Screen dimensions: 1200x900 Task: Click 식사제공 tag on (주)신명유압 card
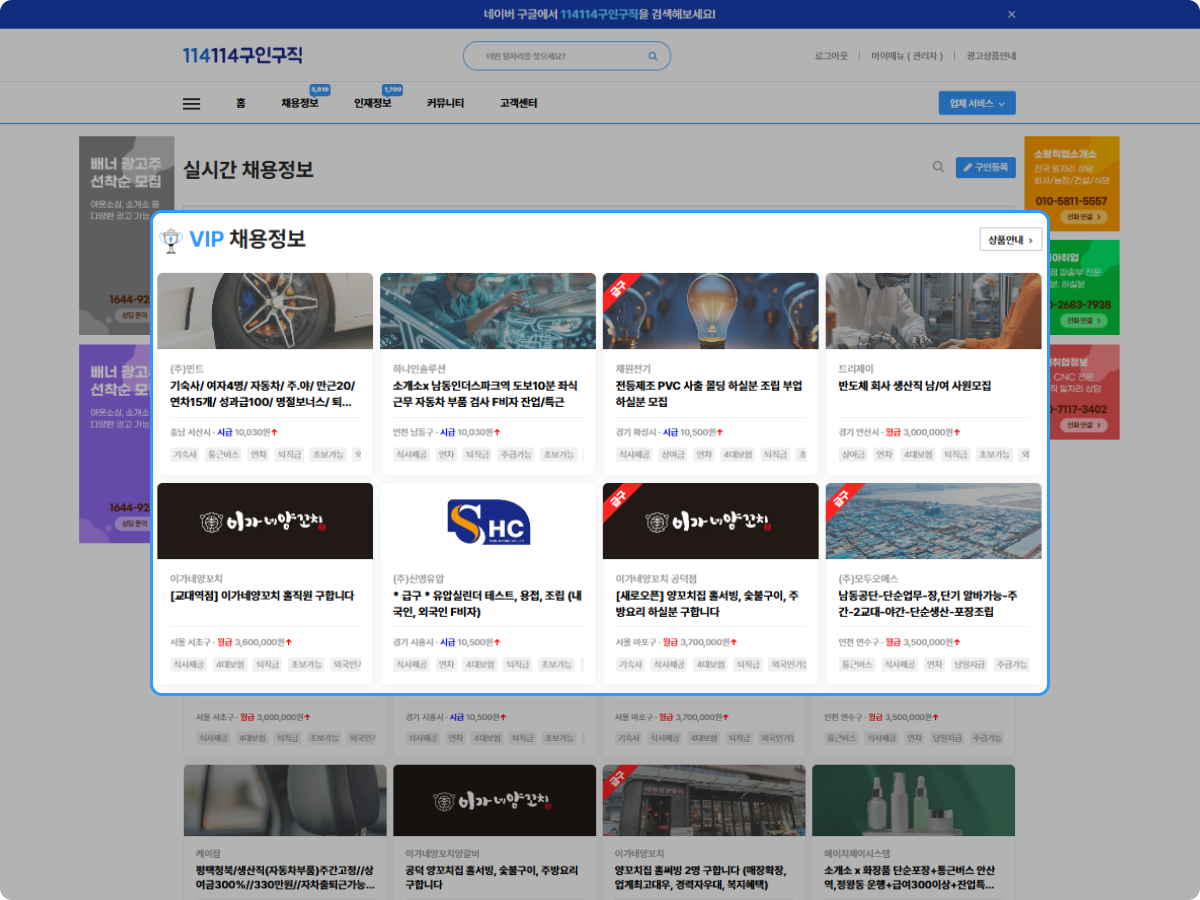coord(412,664)
